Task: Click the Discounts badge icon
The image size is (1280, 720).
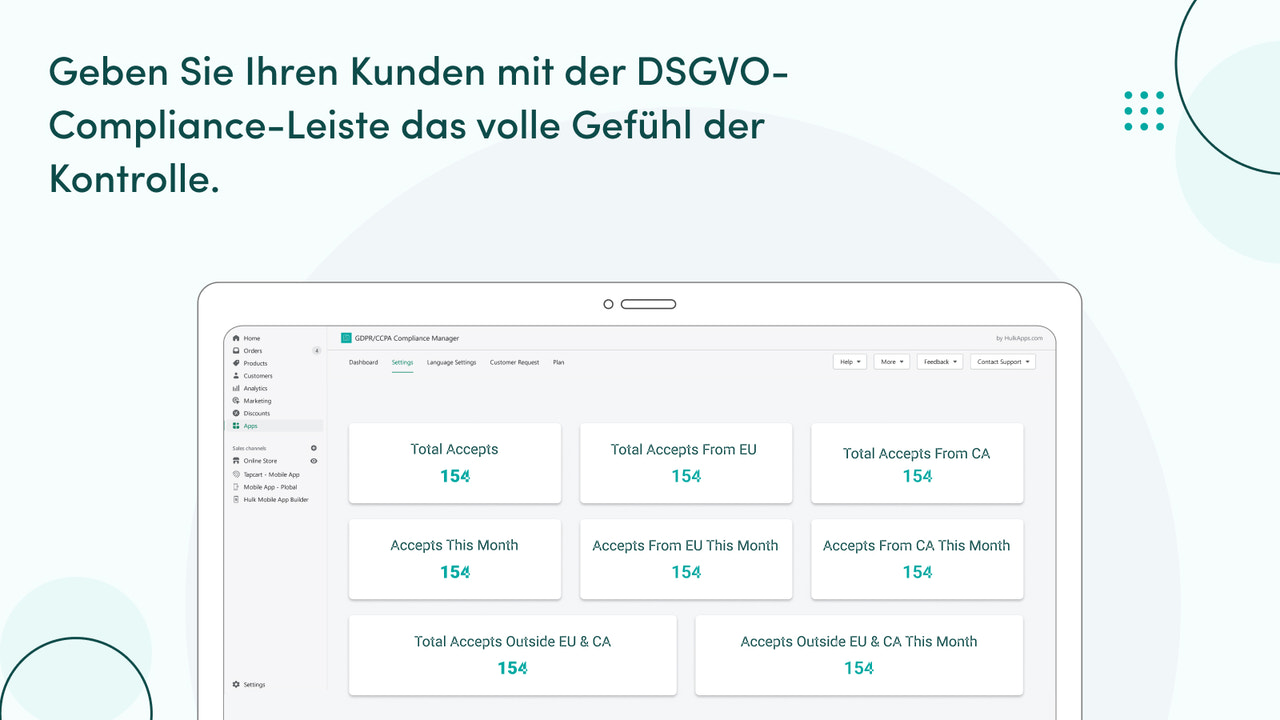Action: [x=236, y=413]
